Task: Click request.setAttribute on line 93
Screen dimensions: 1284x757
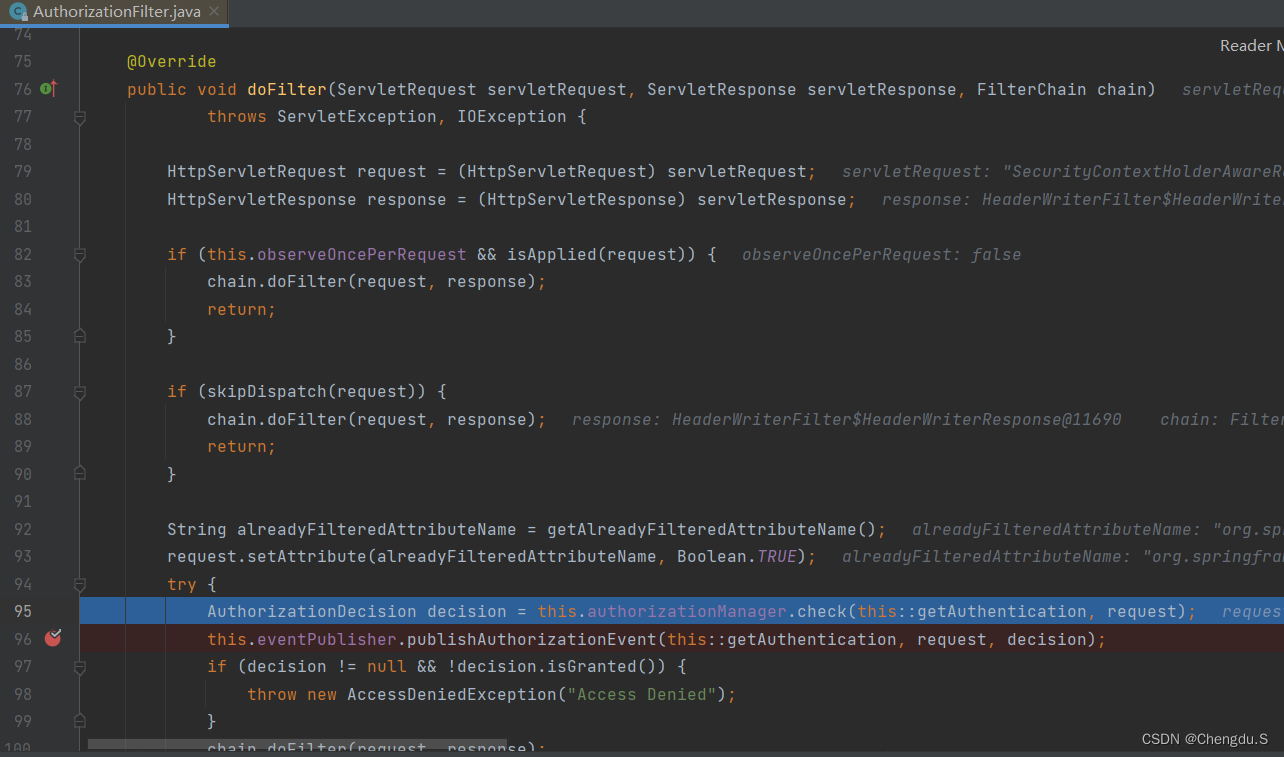Action: 267,556
